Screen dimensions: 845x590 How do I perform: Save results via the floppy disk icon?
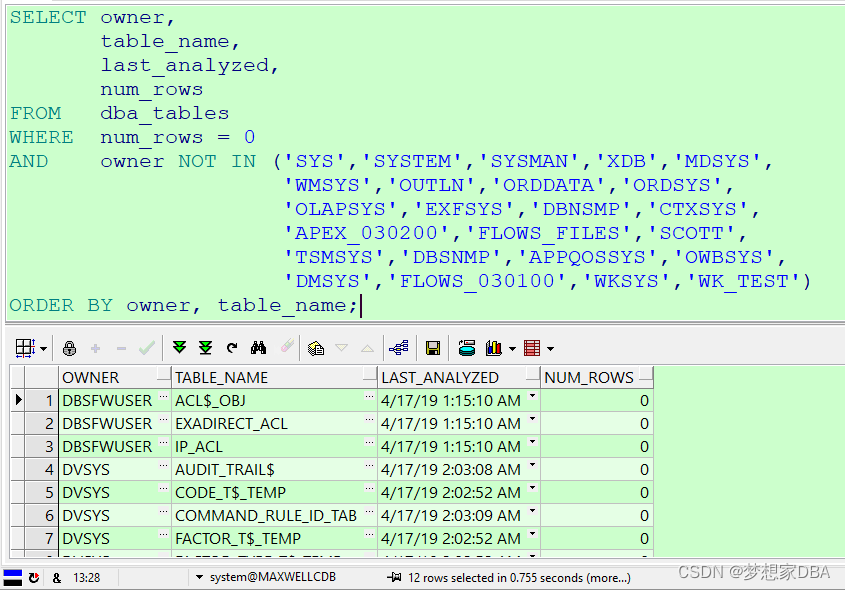pyautogui.click(x=432, y=345)
